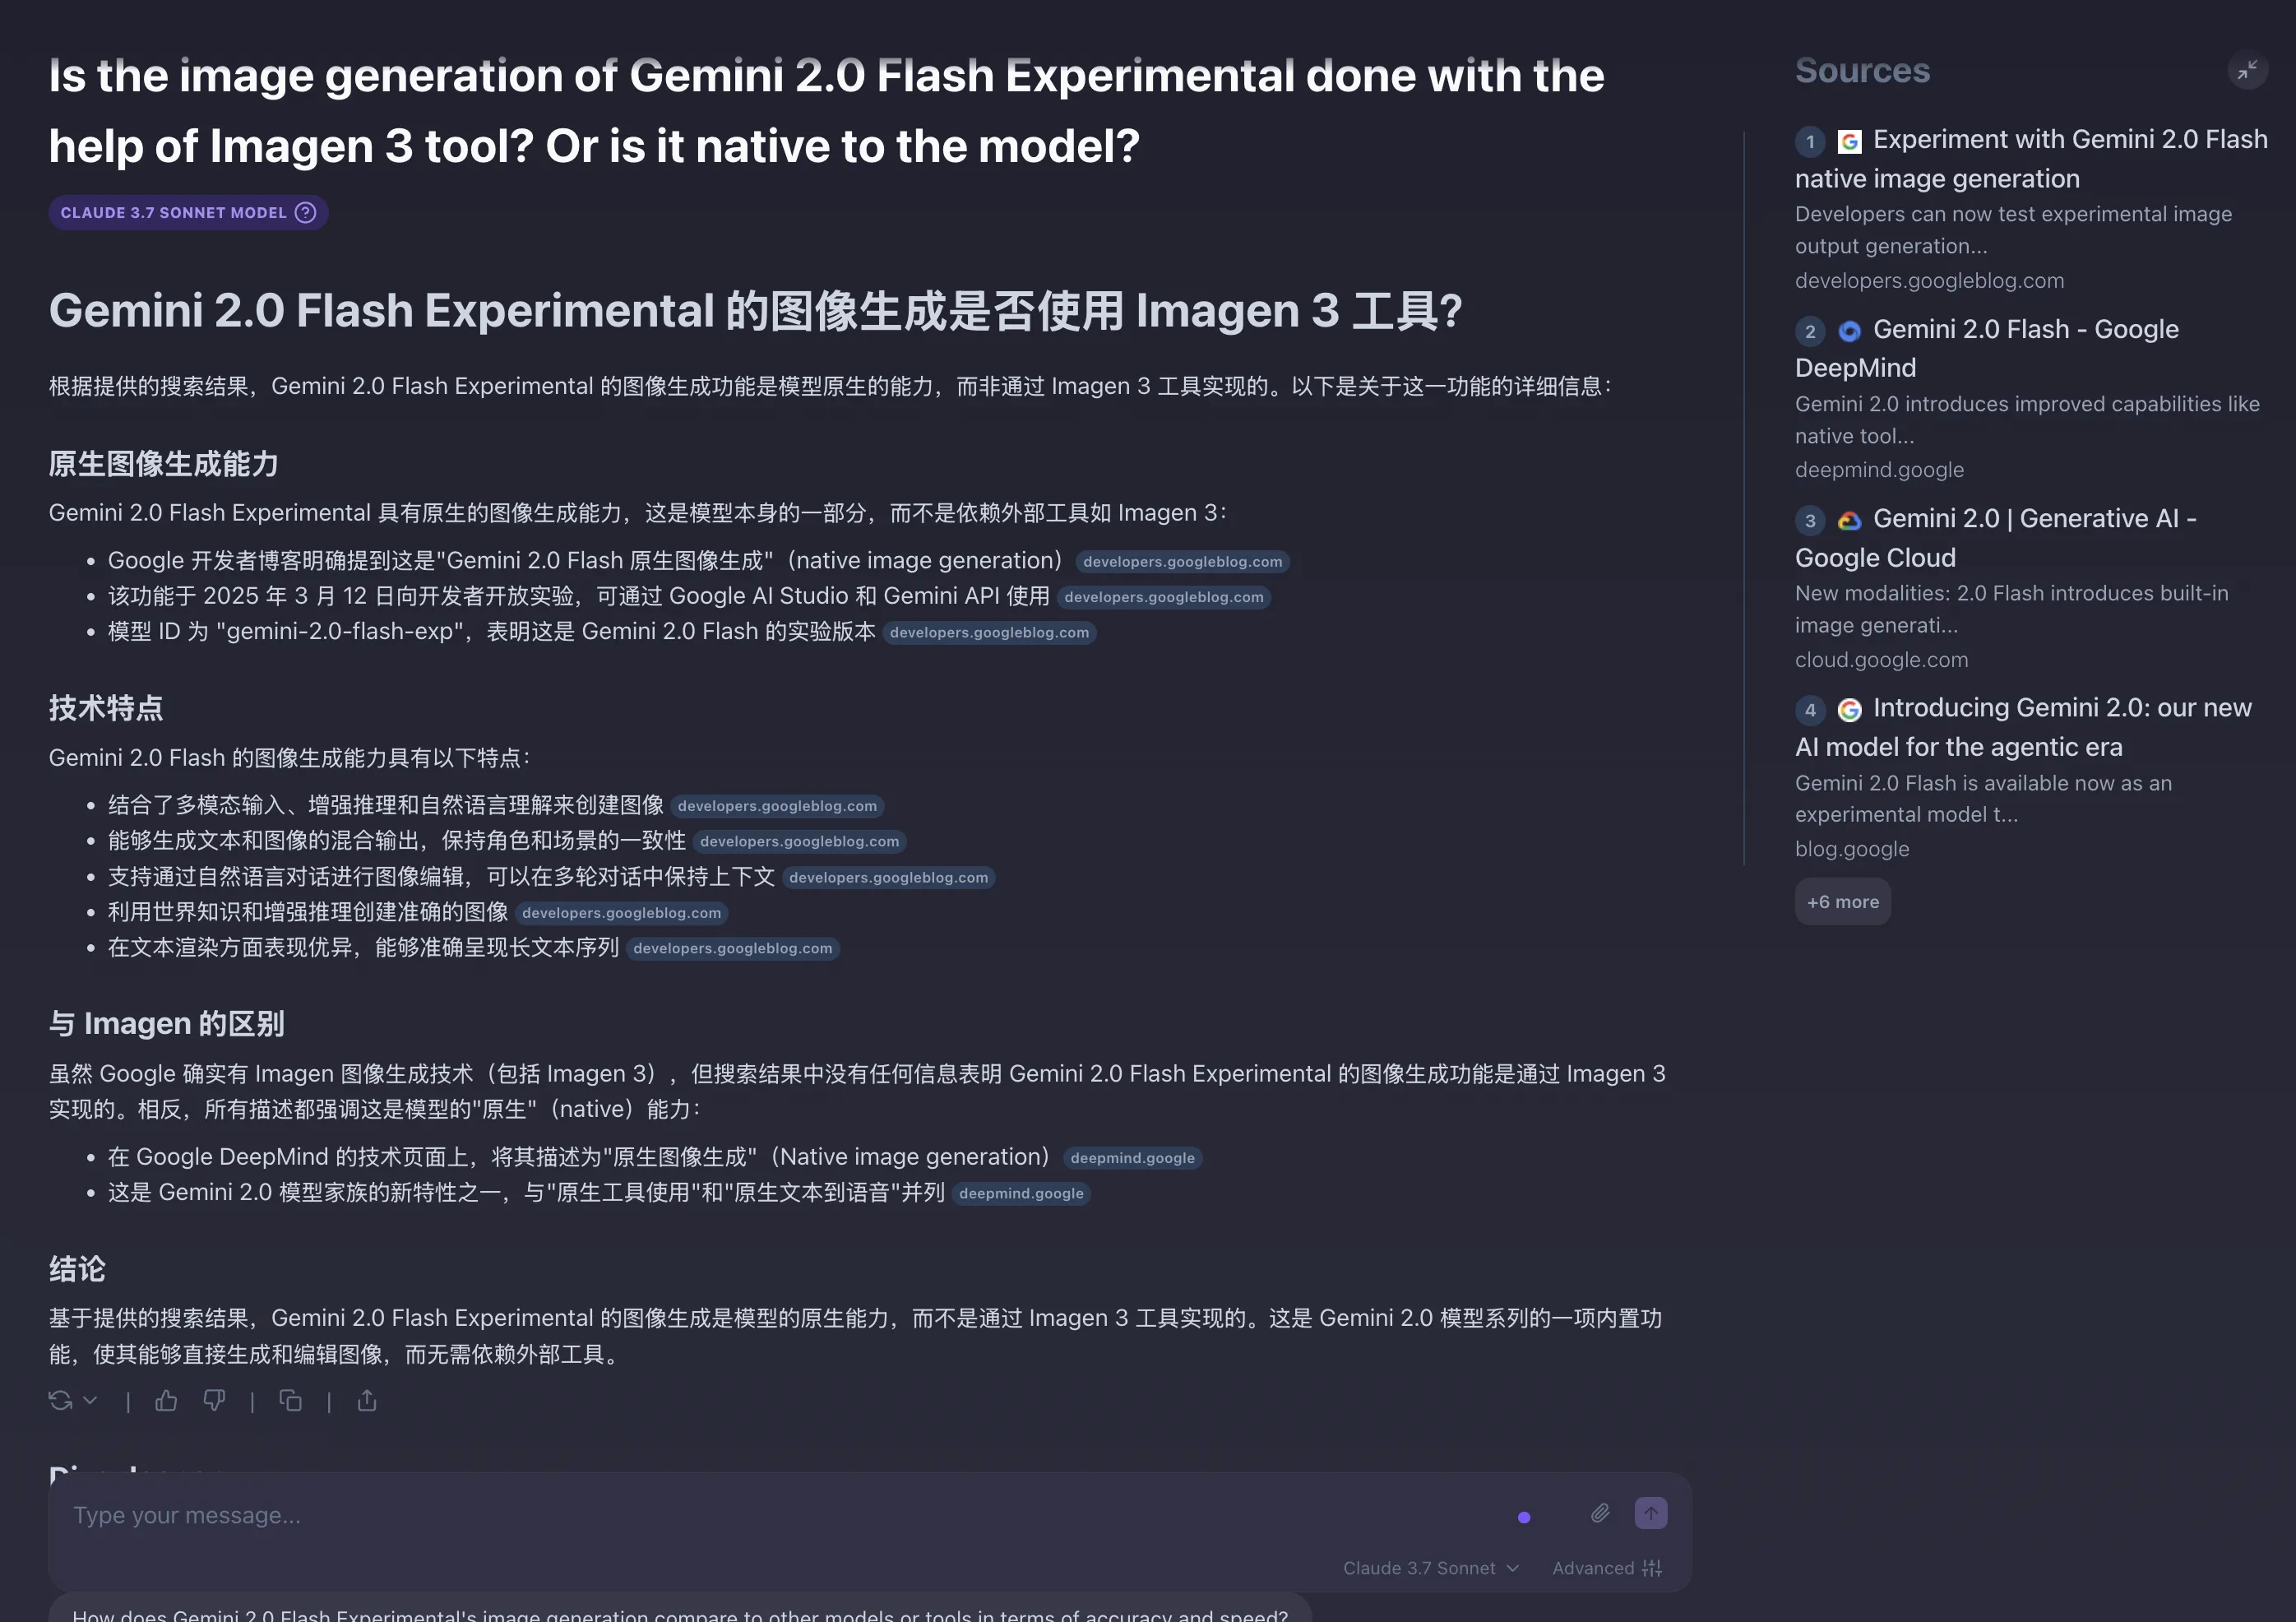Open citation chip after native image generation bullet
This screenshot has height=1622, width=2296.
click(x=1182, y=562)
